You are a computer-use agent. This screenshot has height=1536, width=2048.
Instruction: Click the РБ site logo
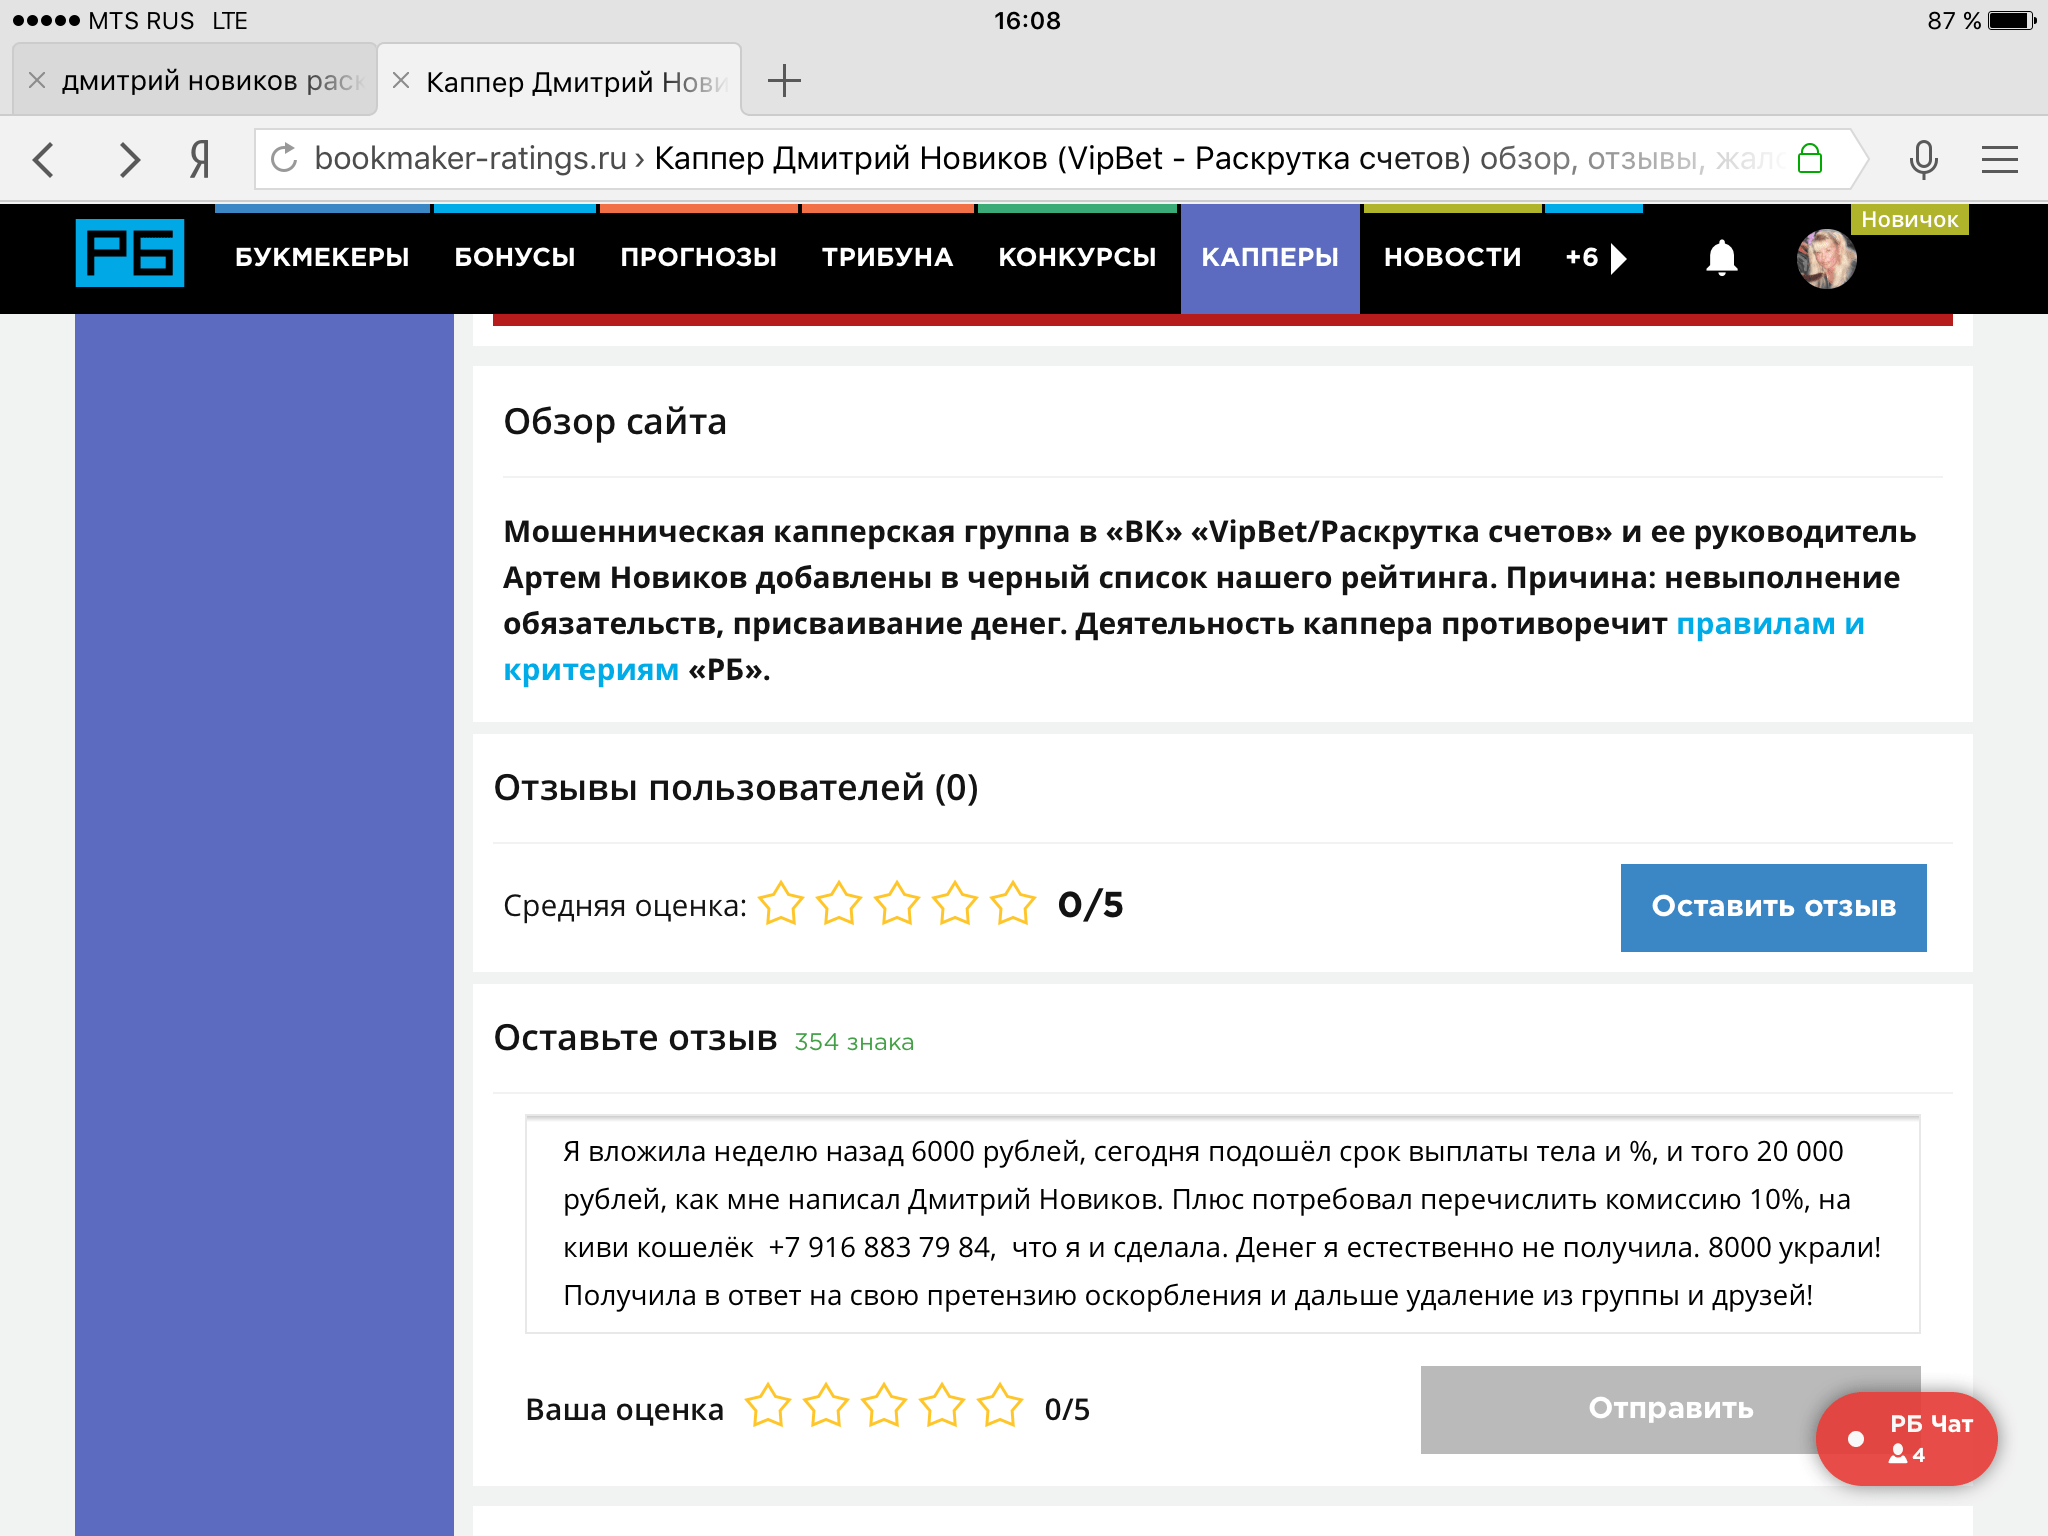pos(130,253)
